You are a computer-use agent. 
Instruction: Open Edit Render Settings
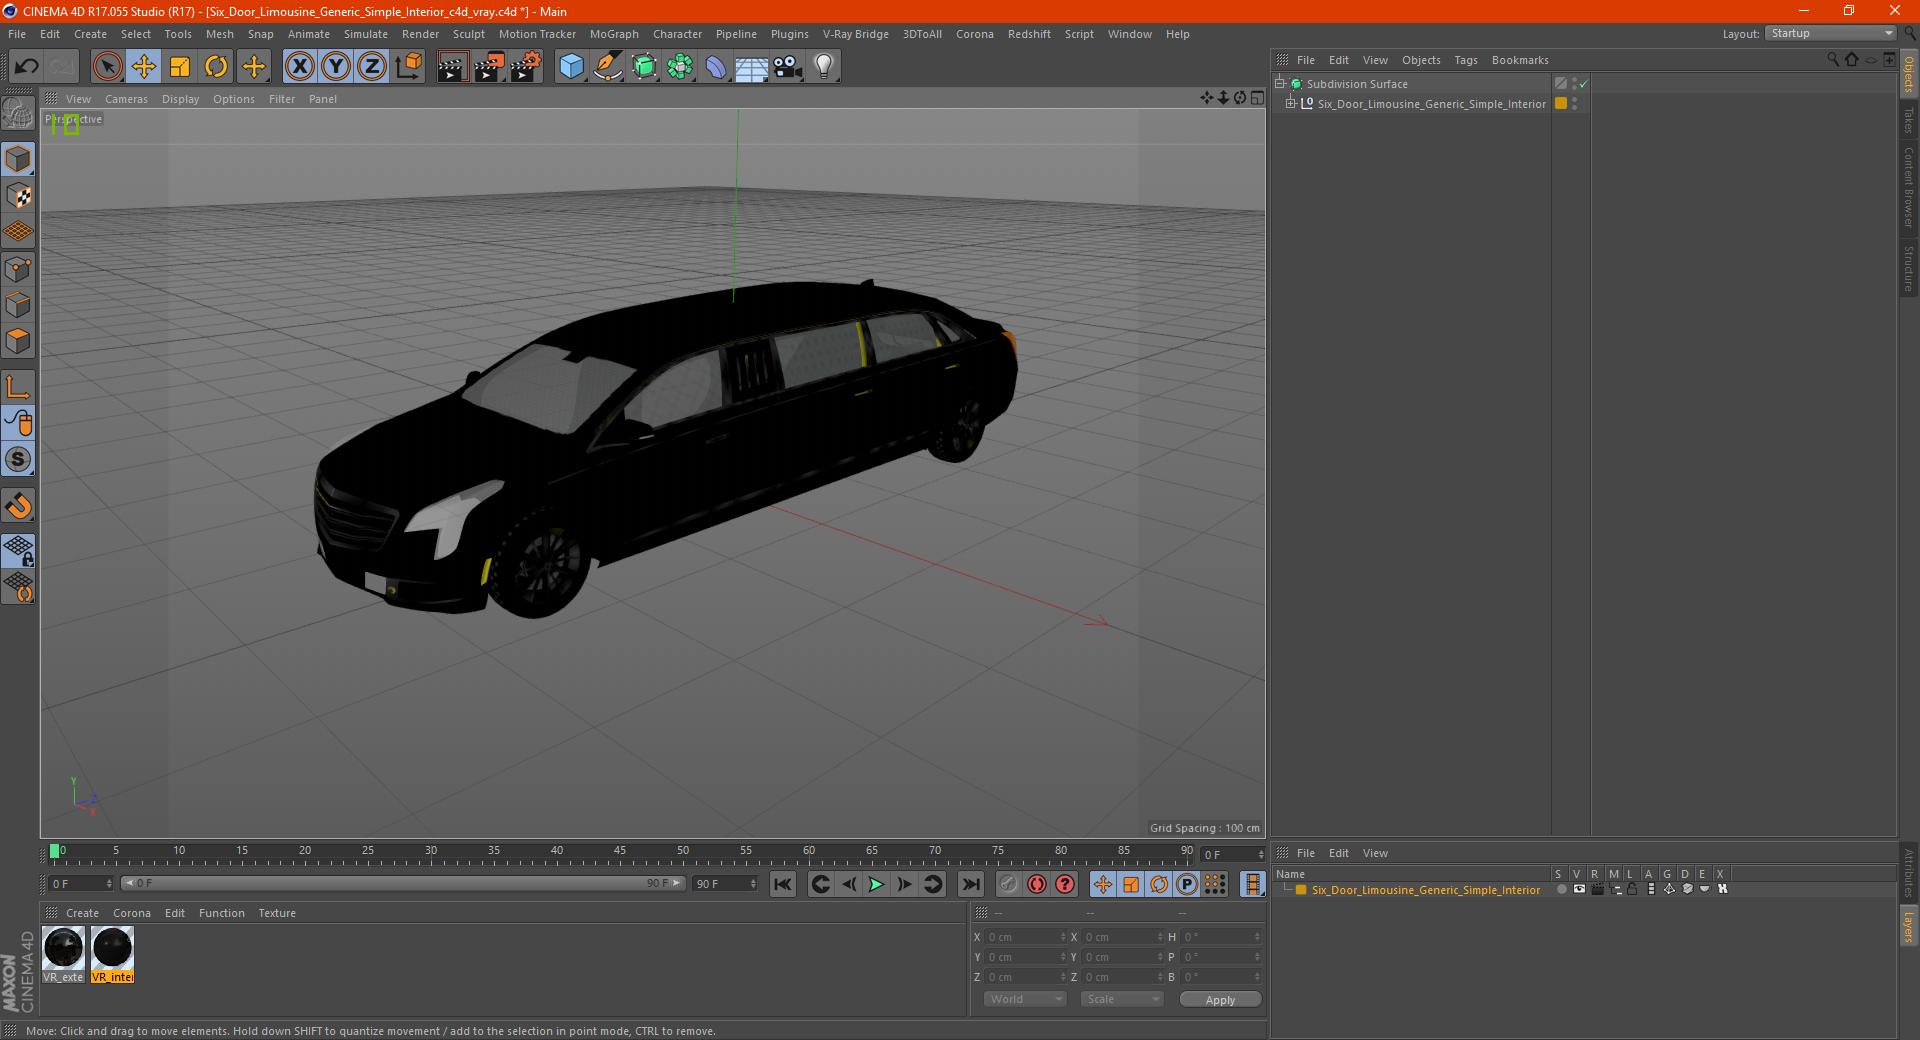[526, 67]
